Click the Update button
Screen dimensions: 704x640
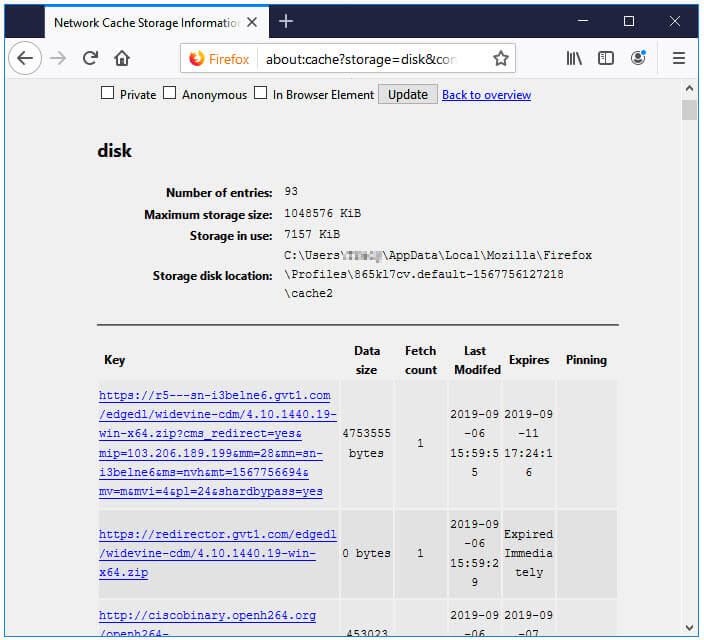click(408, 94)
